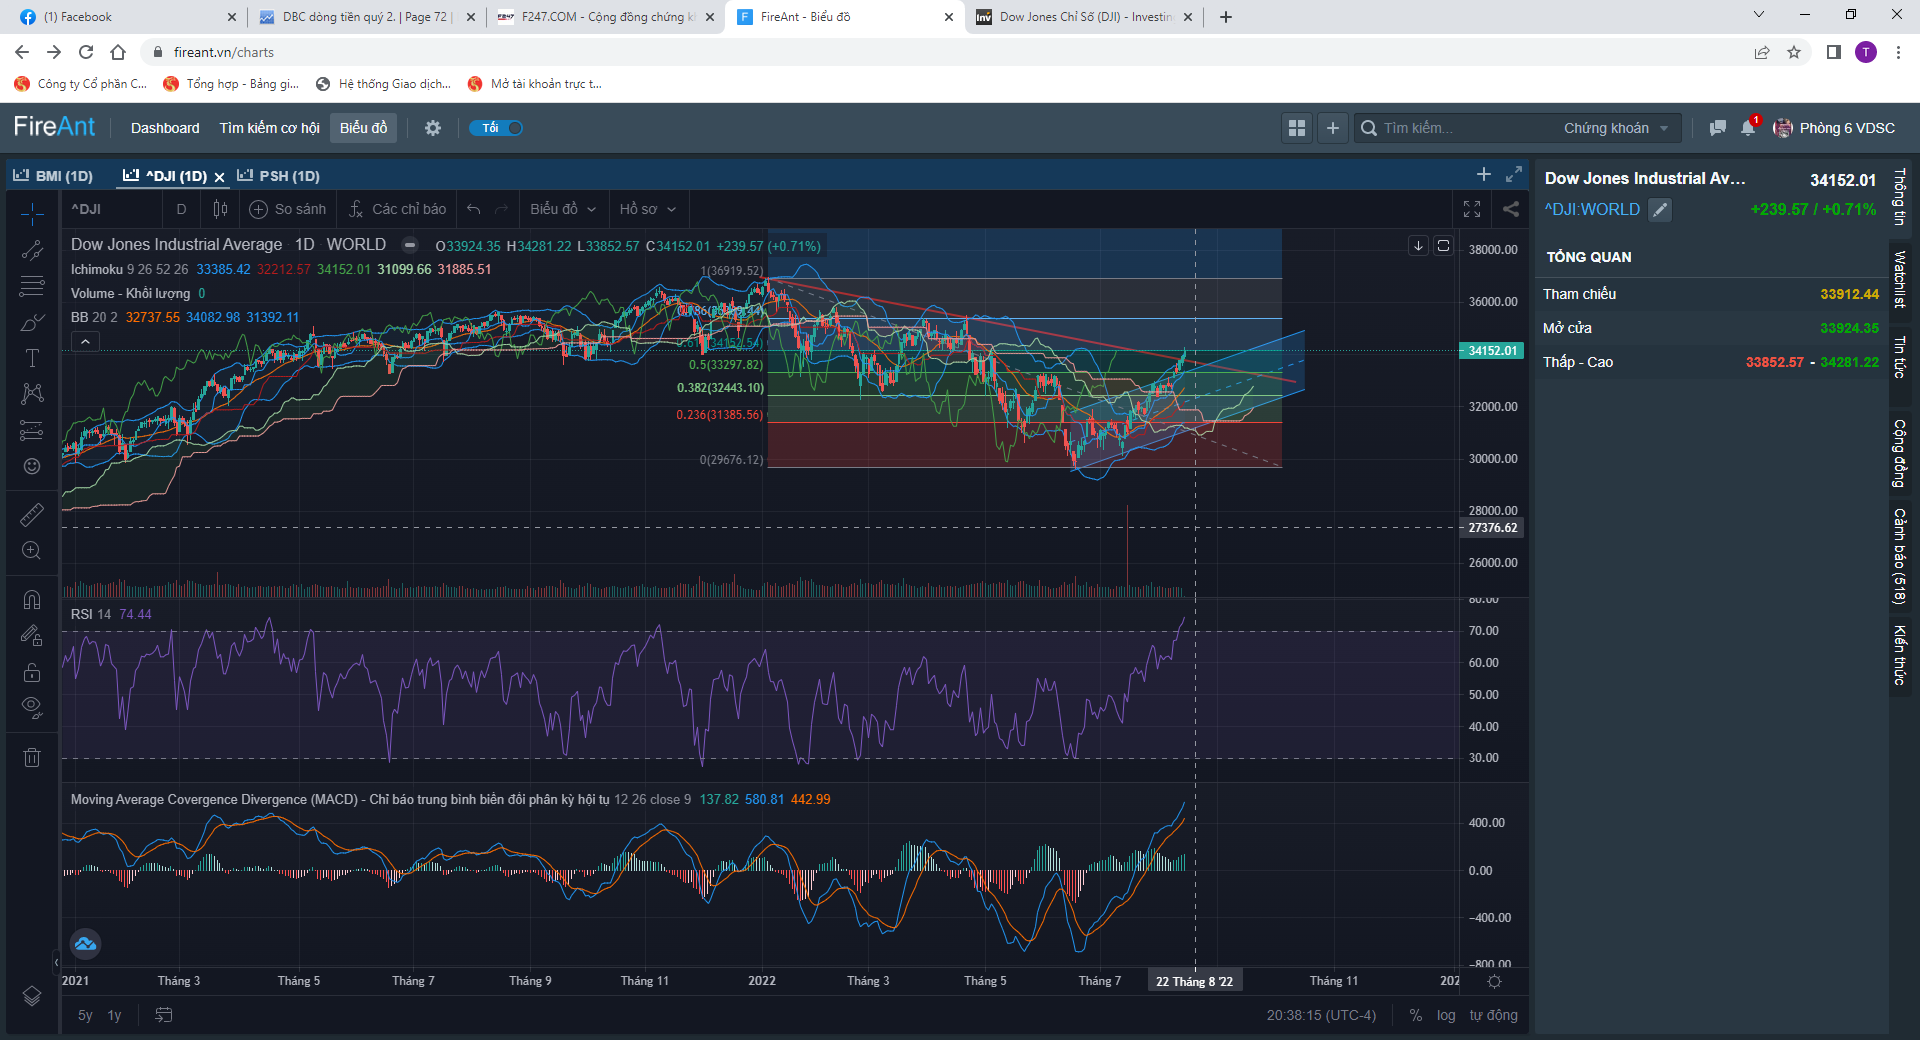Redo the chart action

(x=502, y=209)
